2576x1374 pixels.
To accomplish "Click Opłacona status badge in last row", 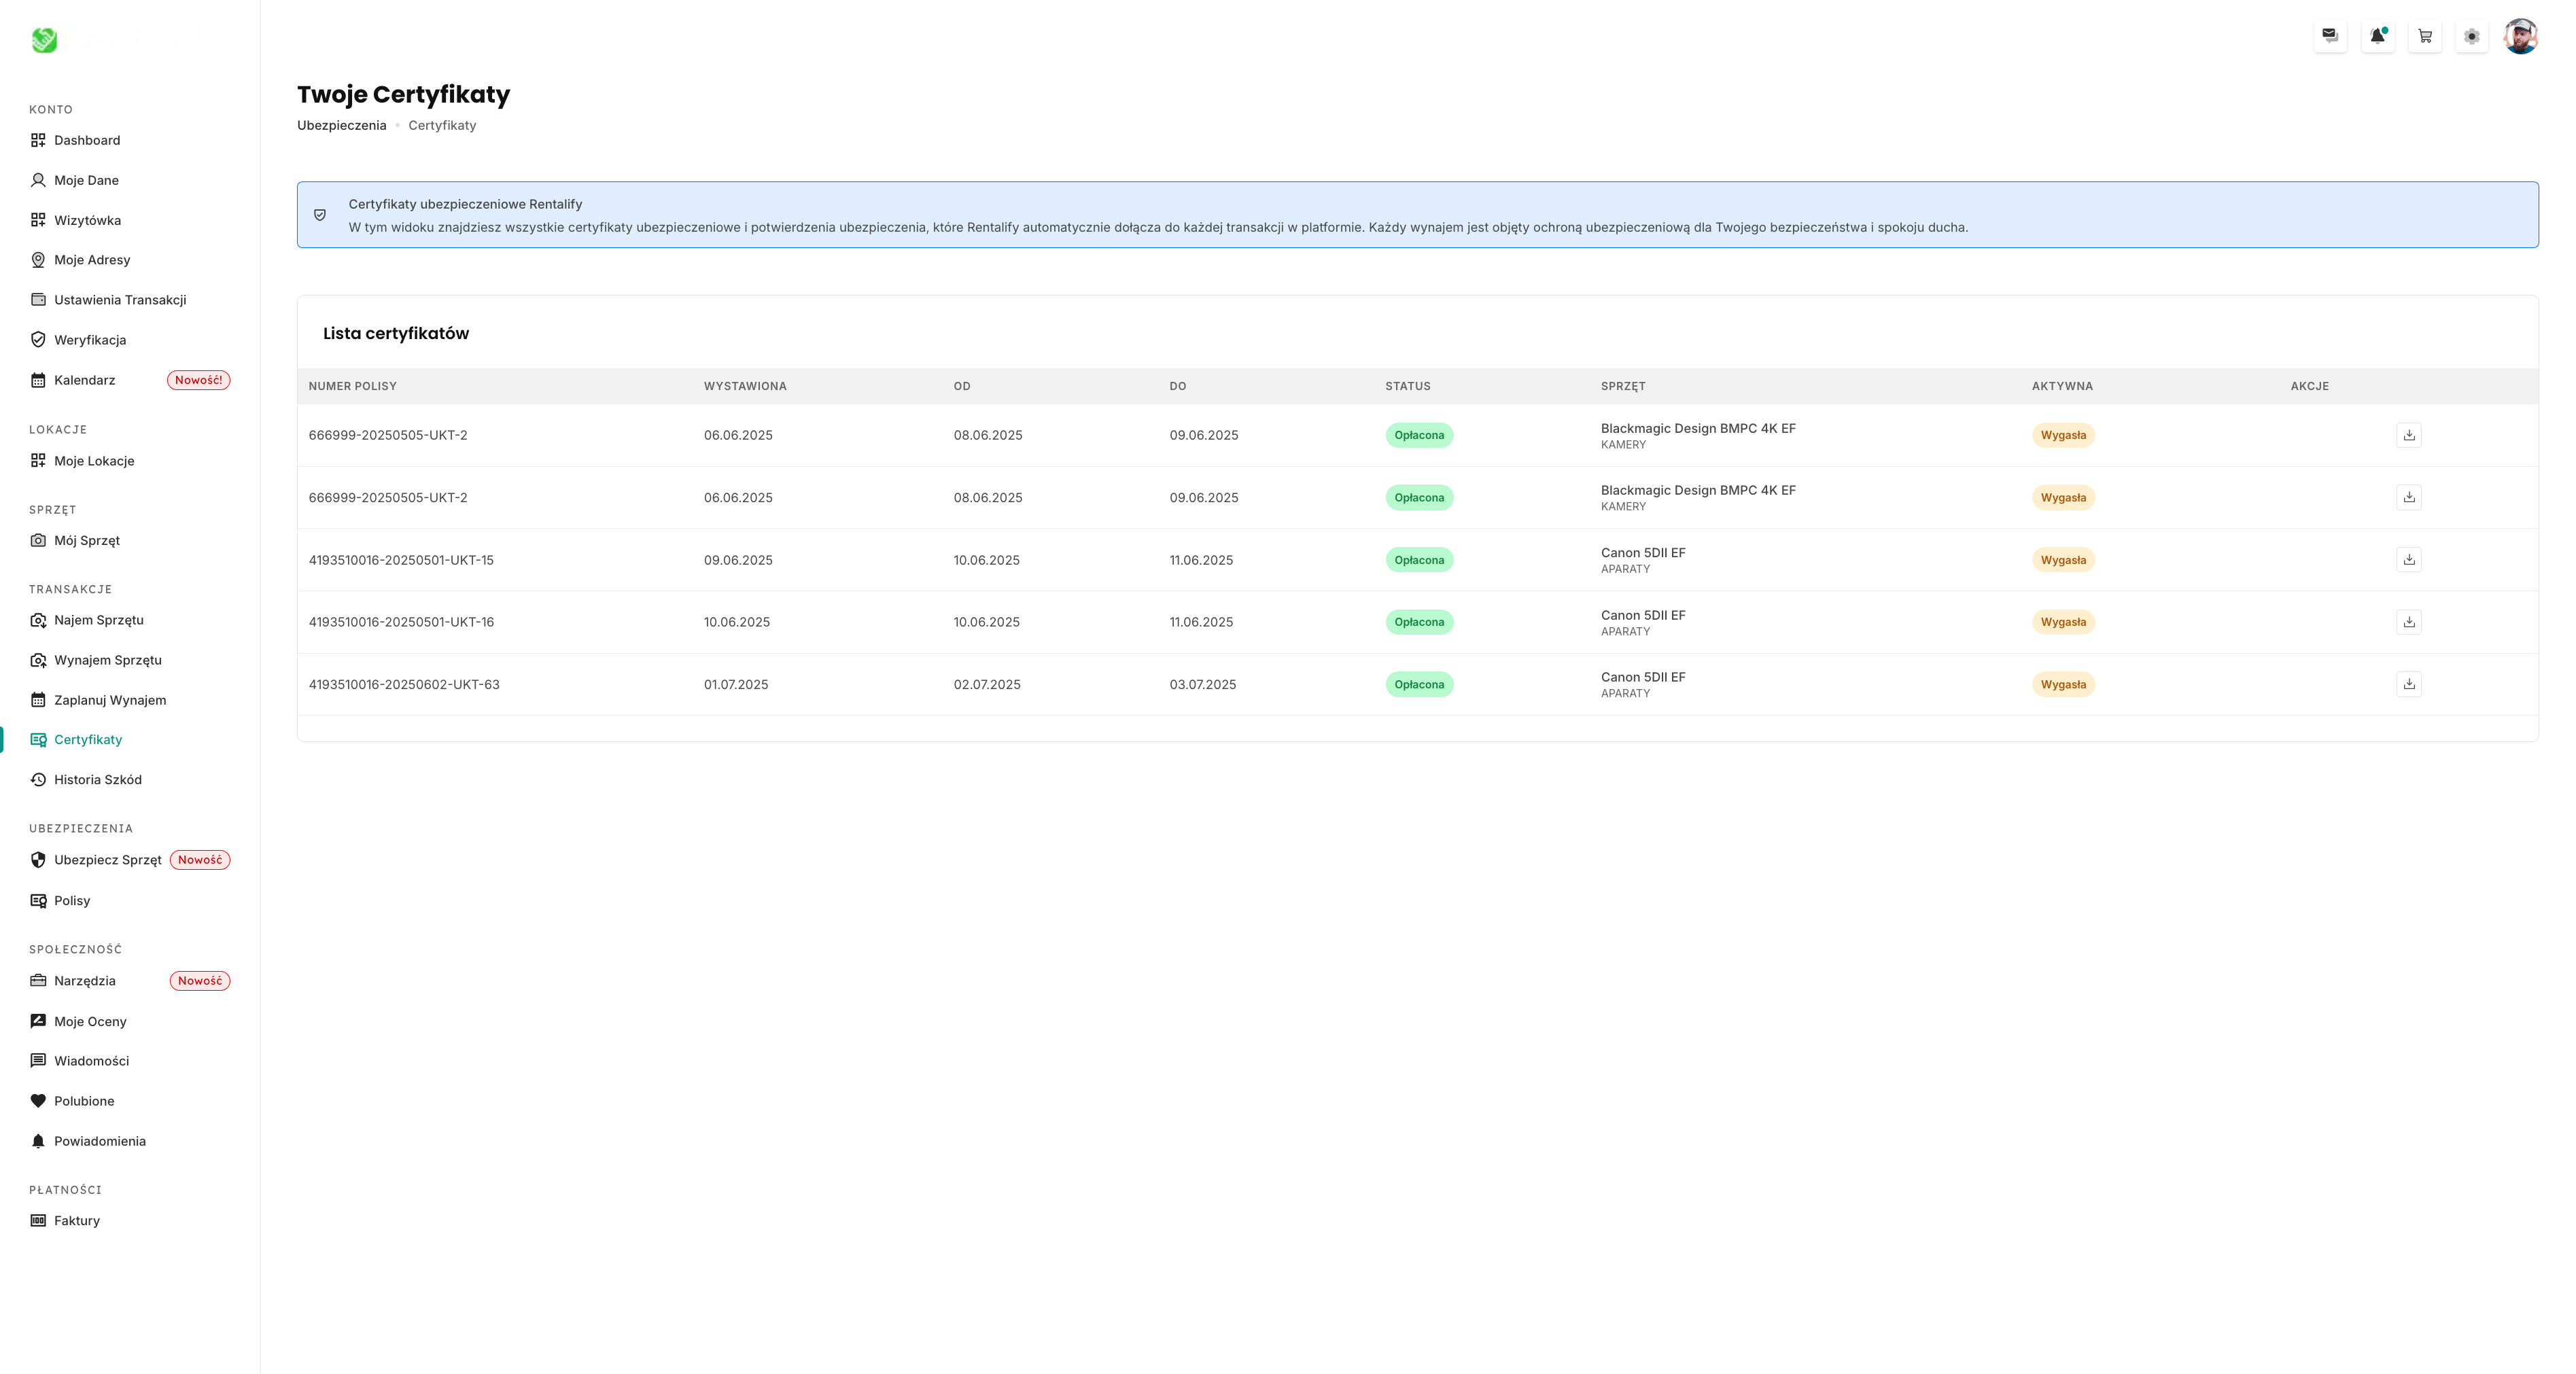I will pos(1418,684).
